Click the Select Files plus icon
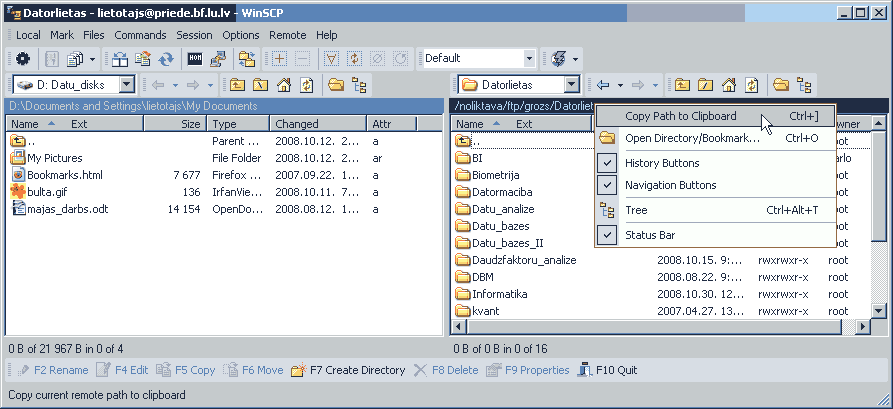This screenshot has width=893, height=409. coord(279,58)
